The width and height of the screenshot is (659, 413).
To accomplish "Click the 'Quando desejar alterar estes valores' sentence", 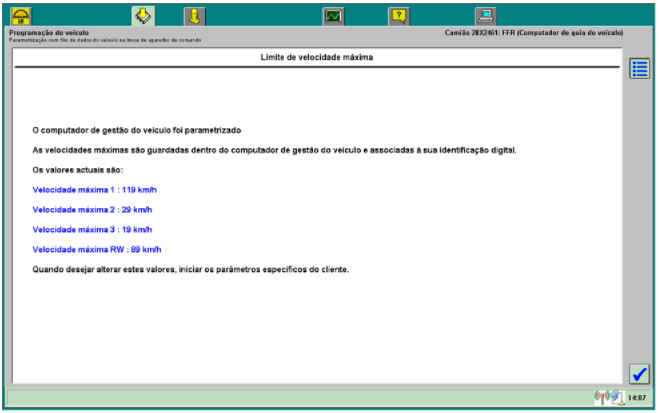I will 190,270.
